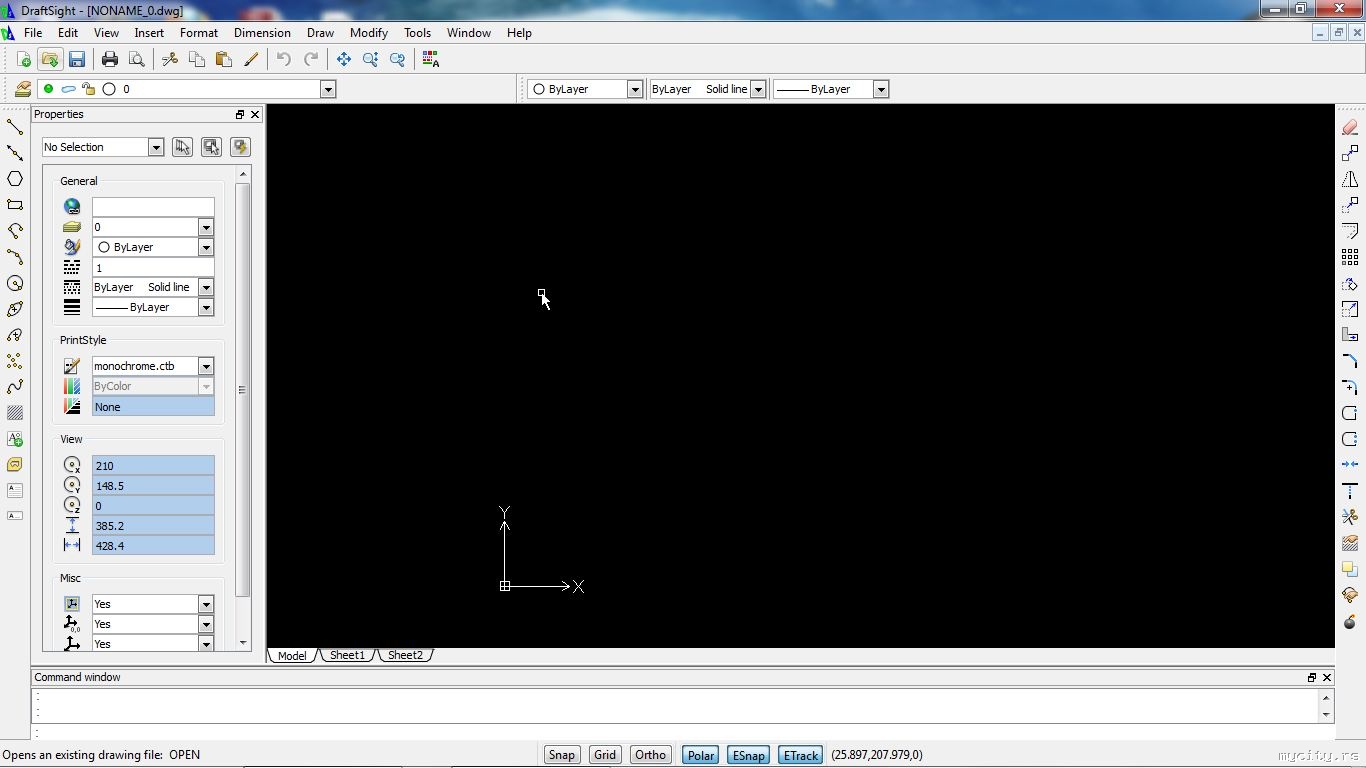Switch to the Sheet1 tab
The width and height of the screenshot is (1366, 768).
[347, 655]
